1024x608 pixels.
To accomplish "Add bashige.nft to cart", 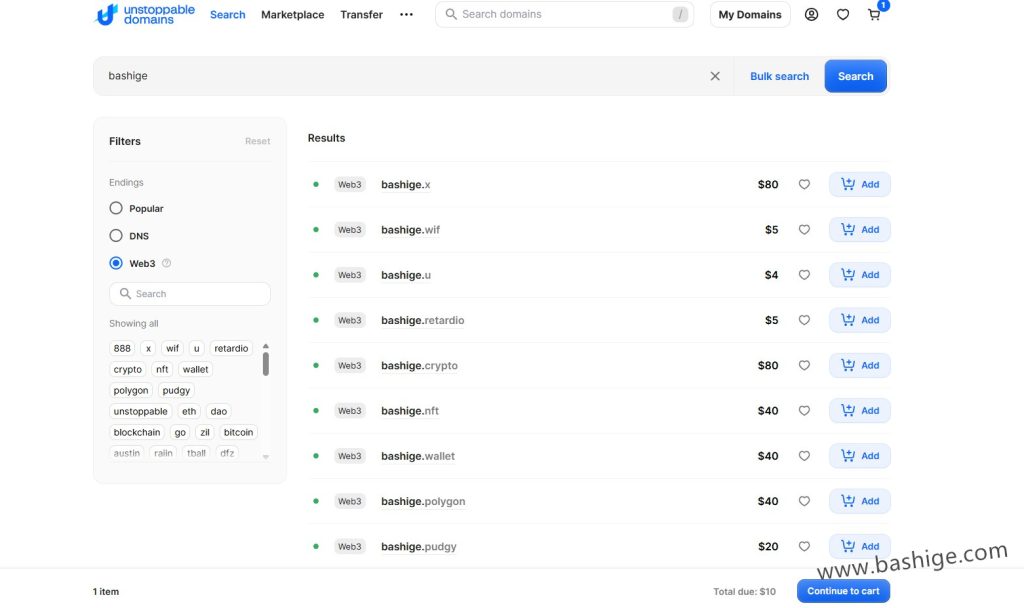I will [859, 411].
